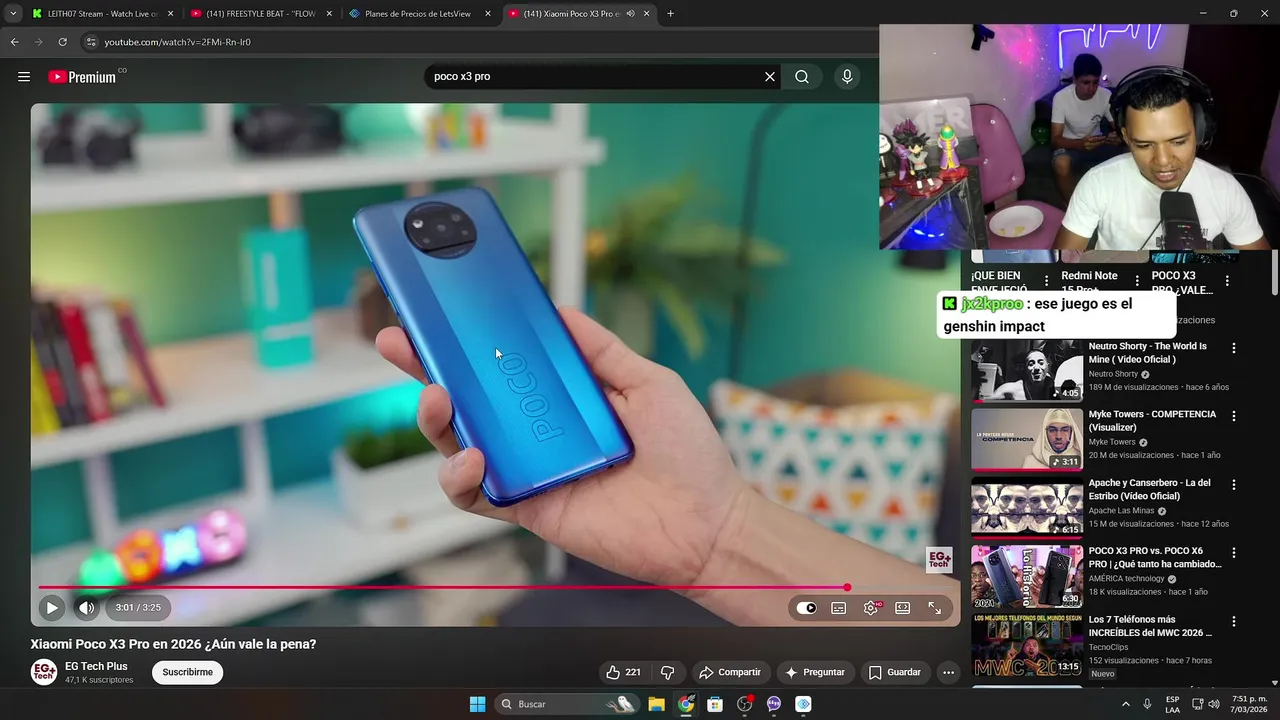Open more actions ellipsis below the video

[x=949, y=672]
